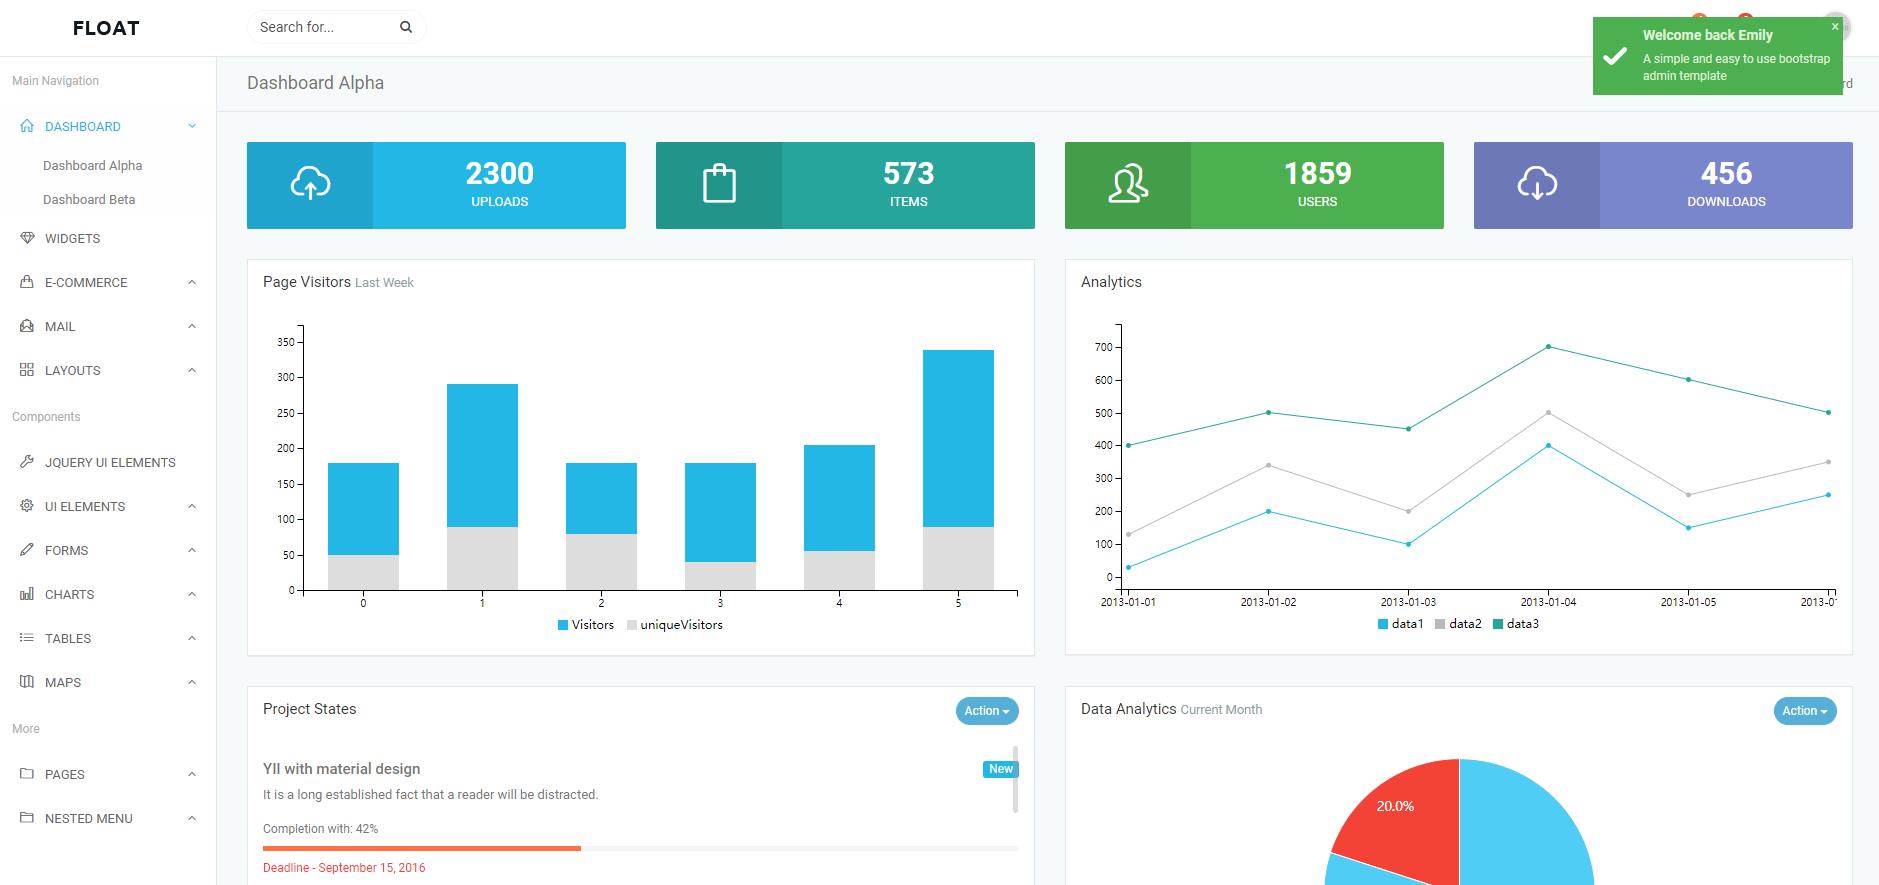Click YII with material design project title
Screen dimensions: 1879x885
click(x=341, y=769)
